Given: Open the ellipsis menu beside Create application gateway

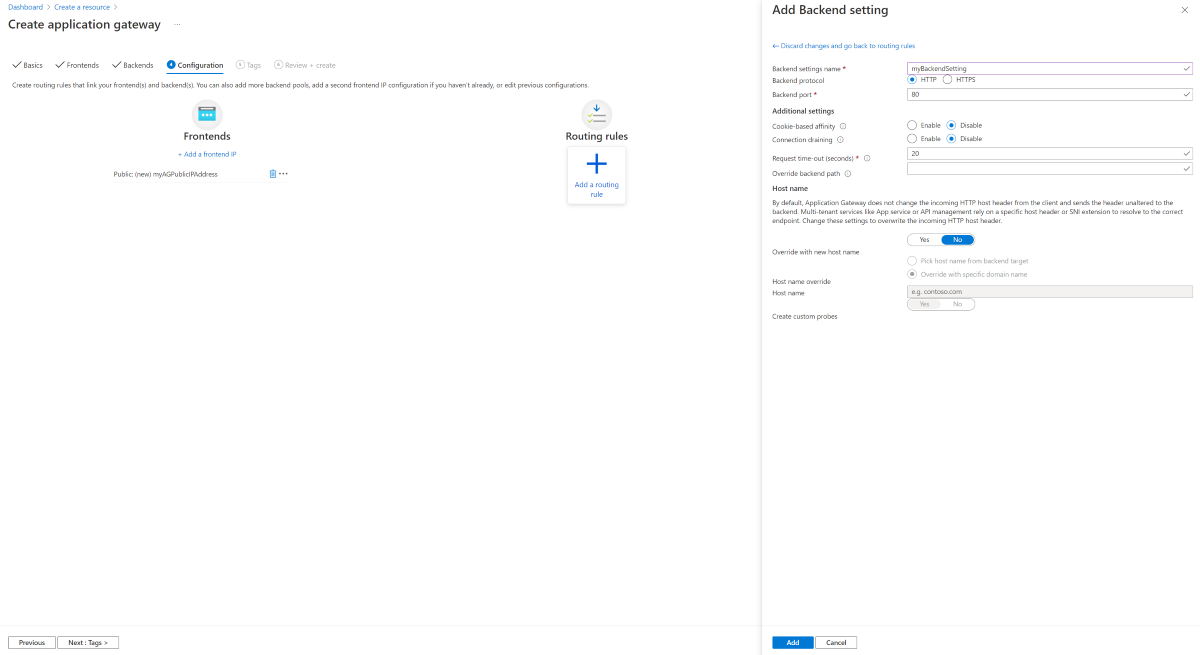Looking at the screenshot, I should pyautogui.click(x=177, y=23).
